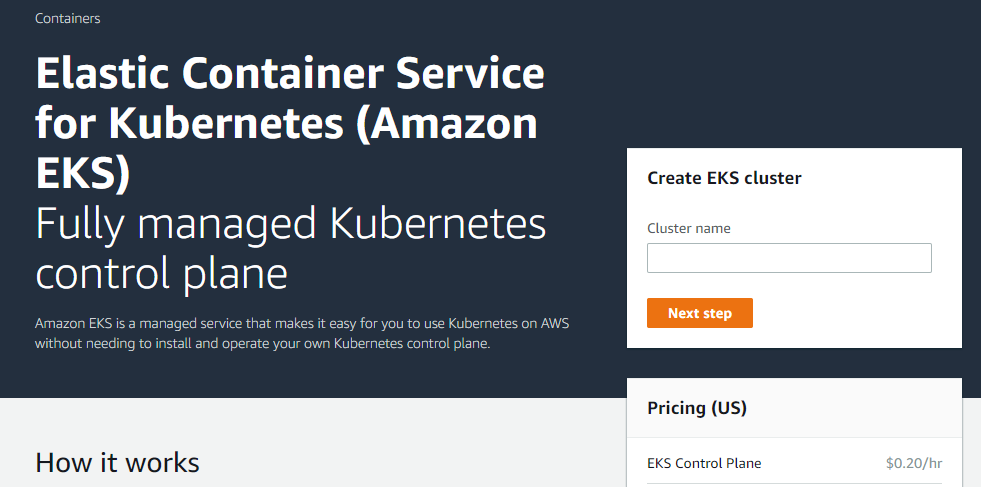Click empty dark banner area above the cluster card
The image size is (981, 487).
coord(800,80)
